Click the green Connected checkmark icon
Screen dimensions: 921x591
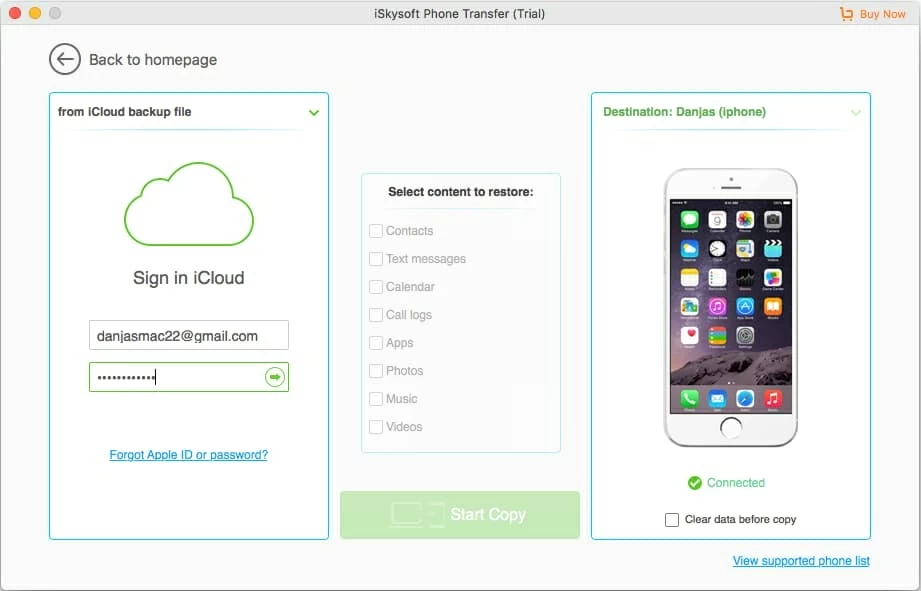click(695, 483)
